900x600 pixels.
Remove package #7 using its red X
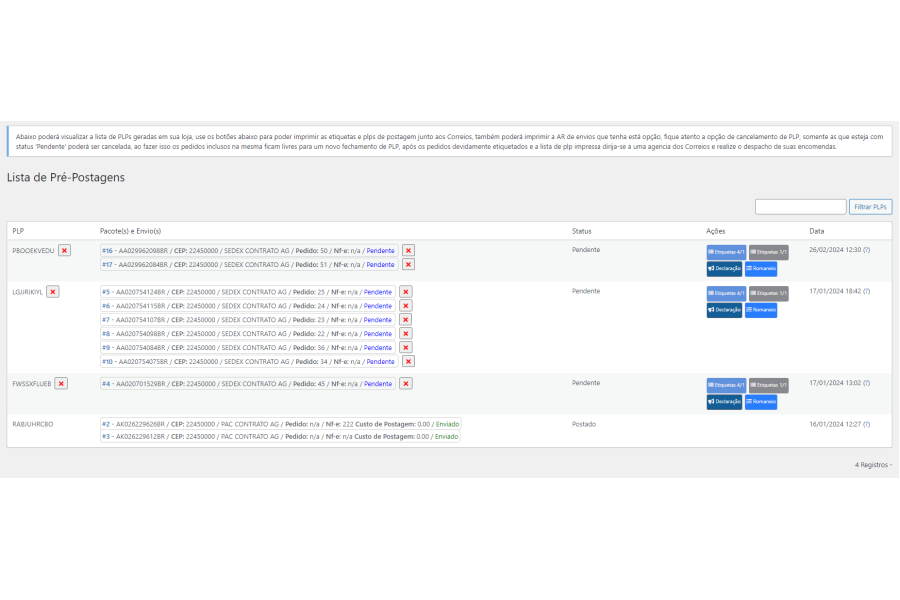coord(406,320)
